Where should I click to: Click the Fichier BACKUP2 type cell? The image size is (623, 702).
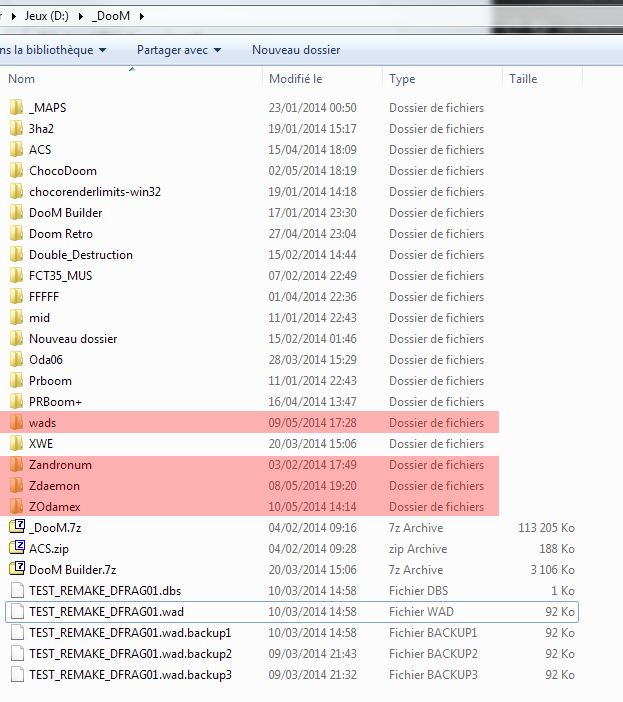point(433,654)
